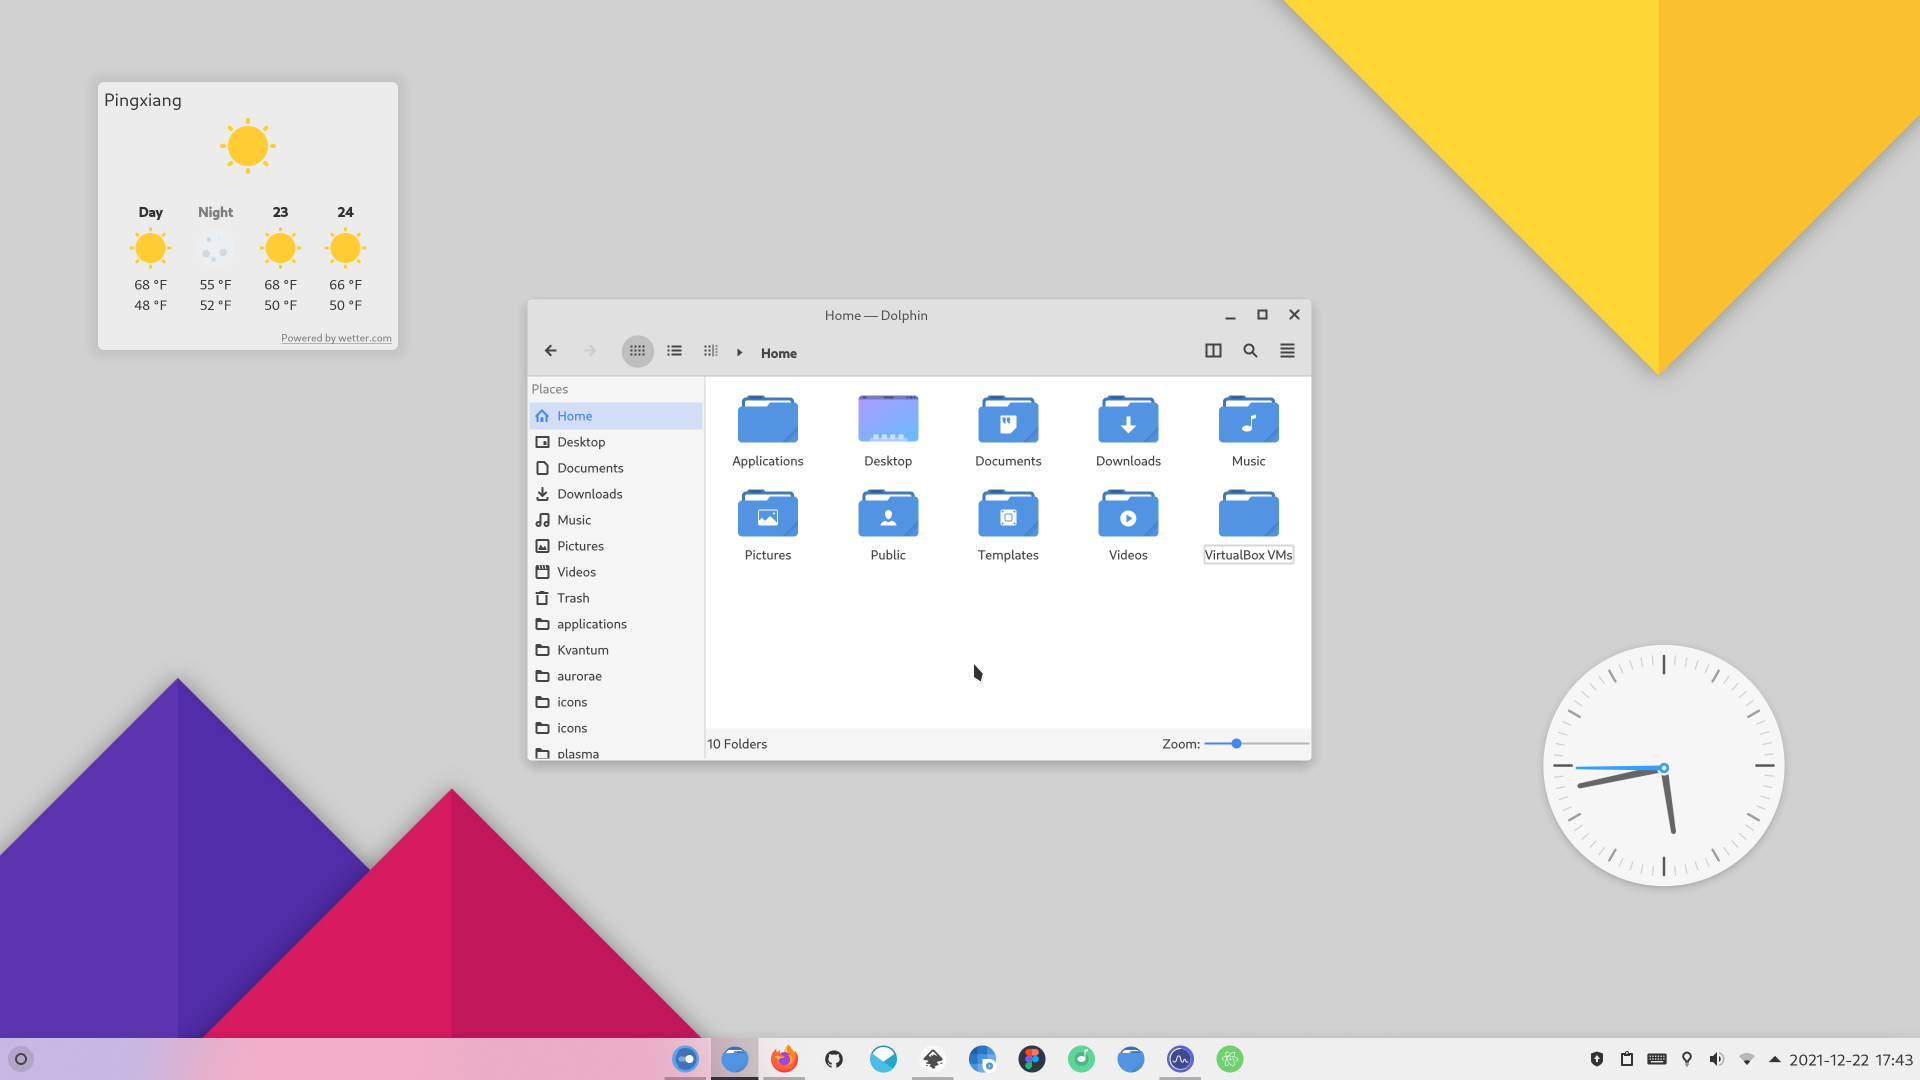Open Figma from taskbar

point(1032,1059)
